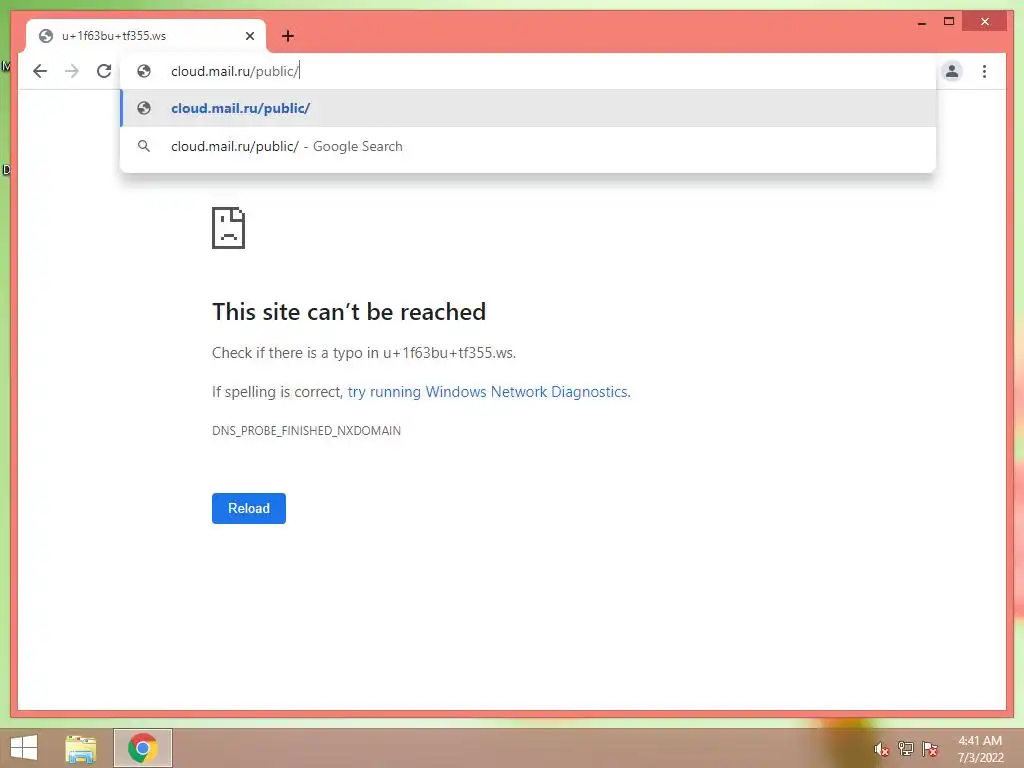Go back using the browser back arrow
The width and height of the screenshot is (1024, 768).
(40, 71)
